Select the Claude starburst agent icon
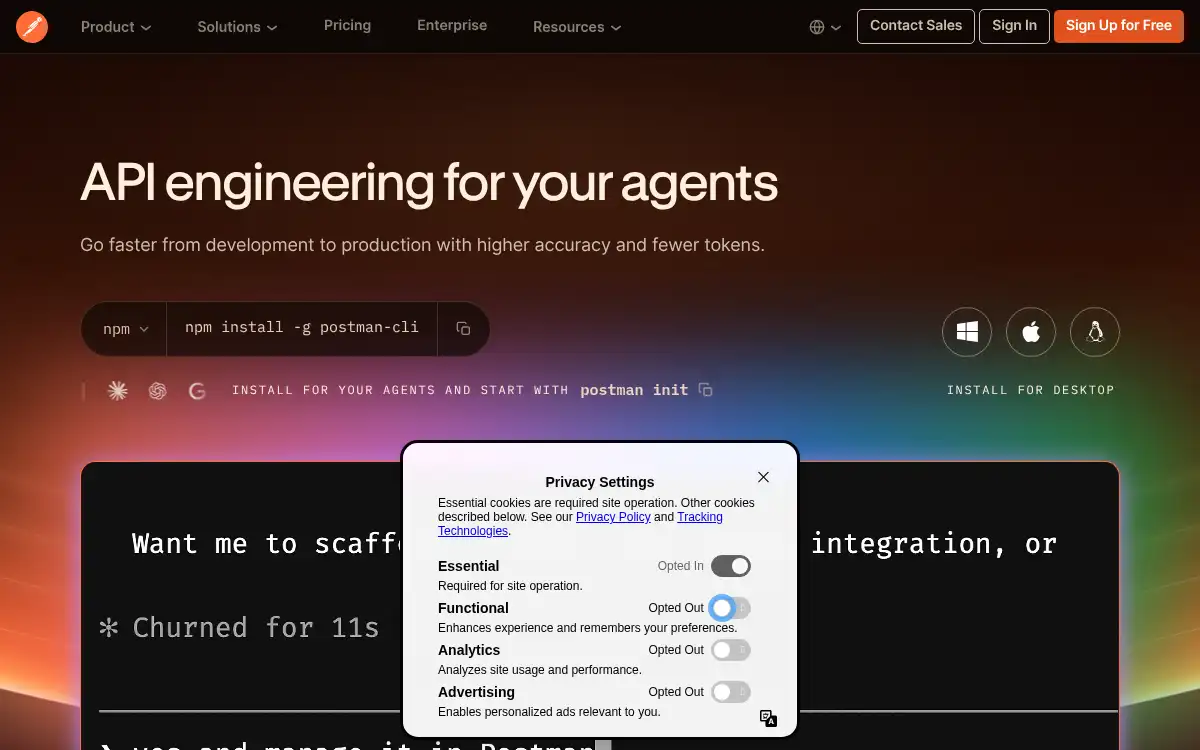Image resolution: width=1200 pixels, height=750 pixels. 118,391
